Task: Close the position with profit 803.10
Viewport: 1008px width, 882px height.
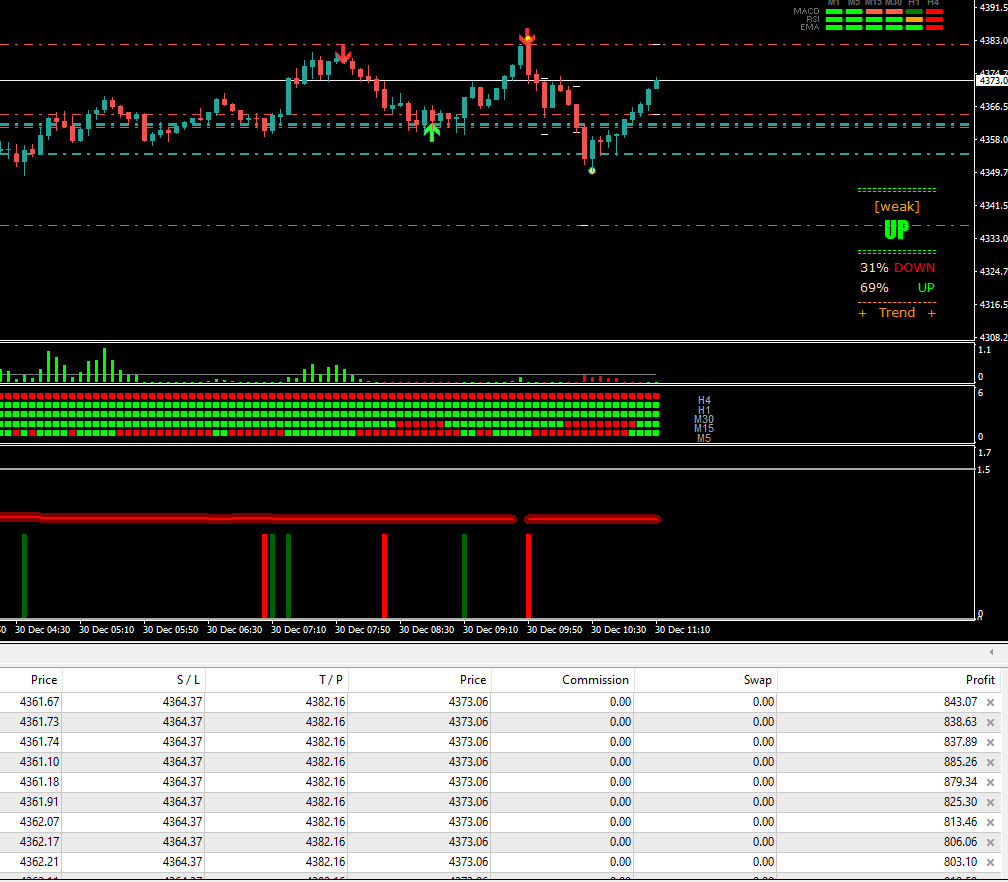Action: [x=990, y=862]
